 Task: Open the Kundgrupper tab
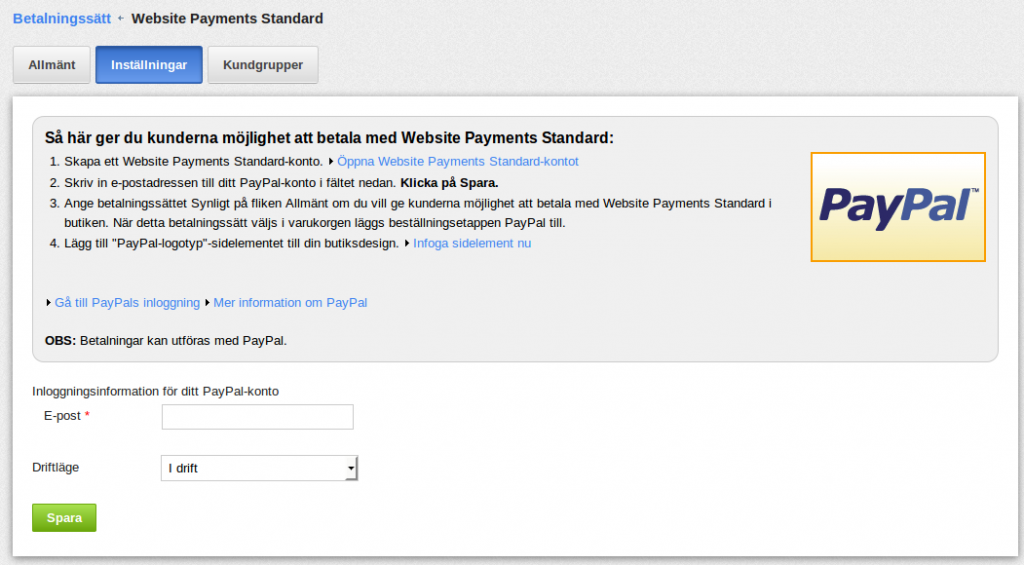pyautogui.click(x=263, y=65)
